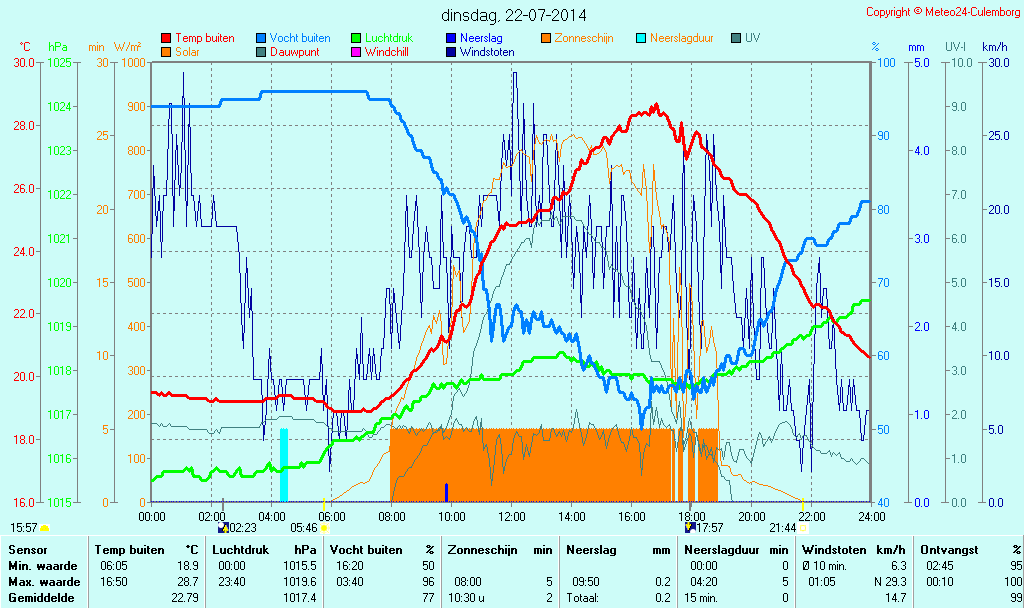The height and width of the screenshot is (608, 1026).
Task: Click the yellow icon next to 15:57
Action: (x=44, y=527)
